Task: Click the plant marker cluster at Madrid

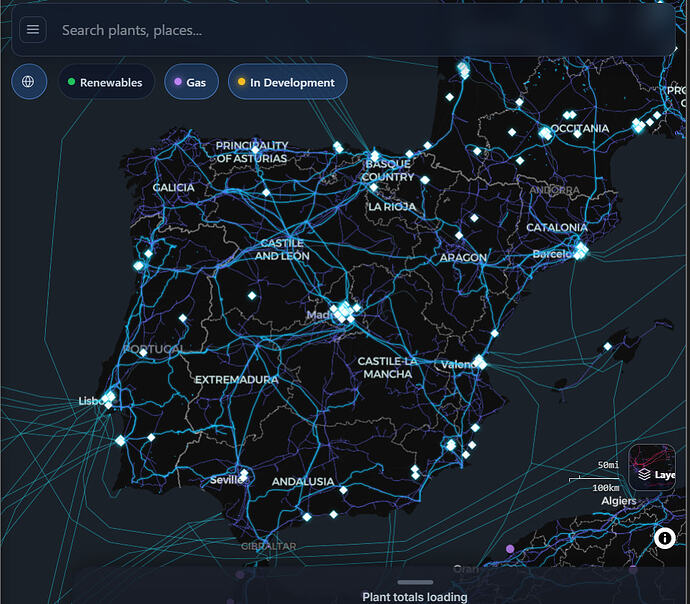Action: pyautogui.click(x=343, y=312)
